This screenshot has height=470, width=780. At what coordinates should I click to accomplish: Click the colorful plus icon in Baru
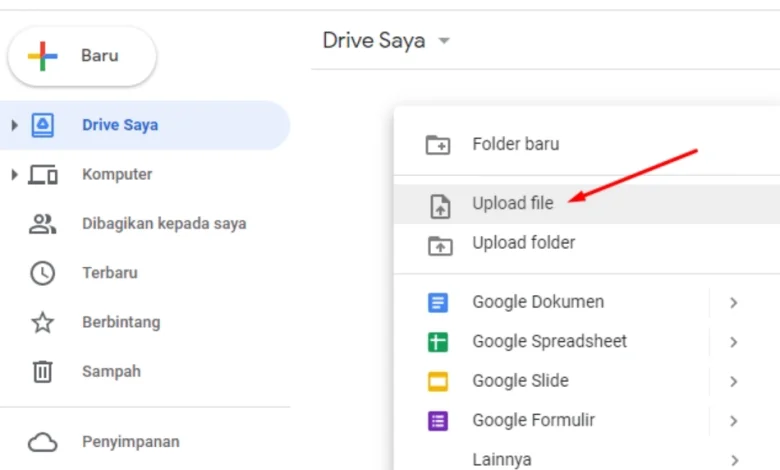click(x=43, y=56)
